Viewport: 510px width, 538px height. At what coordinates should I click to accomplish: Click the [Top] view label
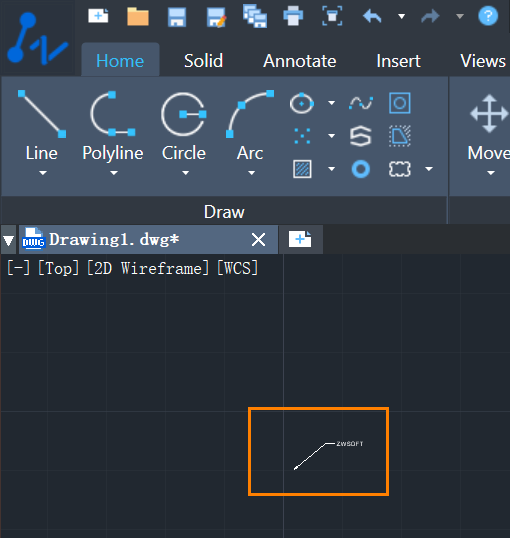coord(58,268)
